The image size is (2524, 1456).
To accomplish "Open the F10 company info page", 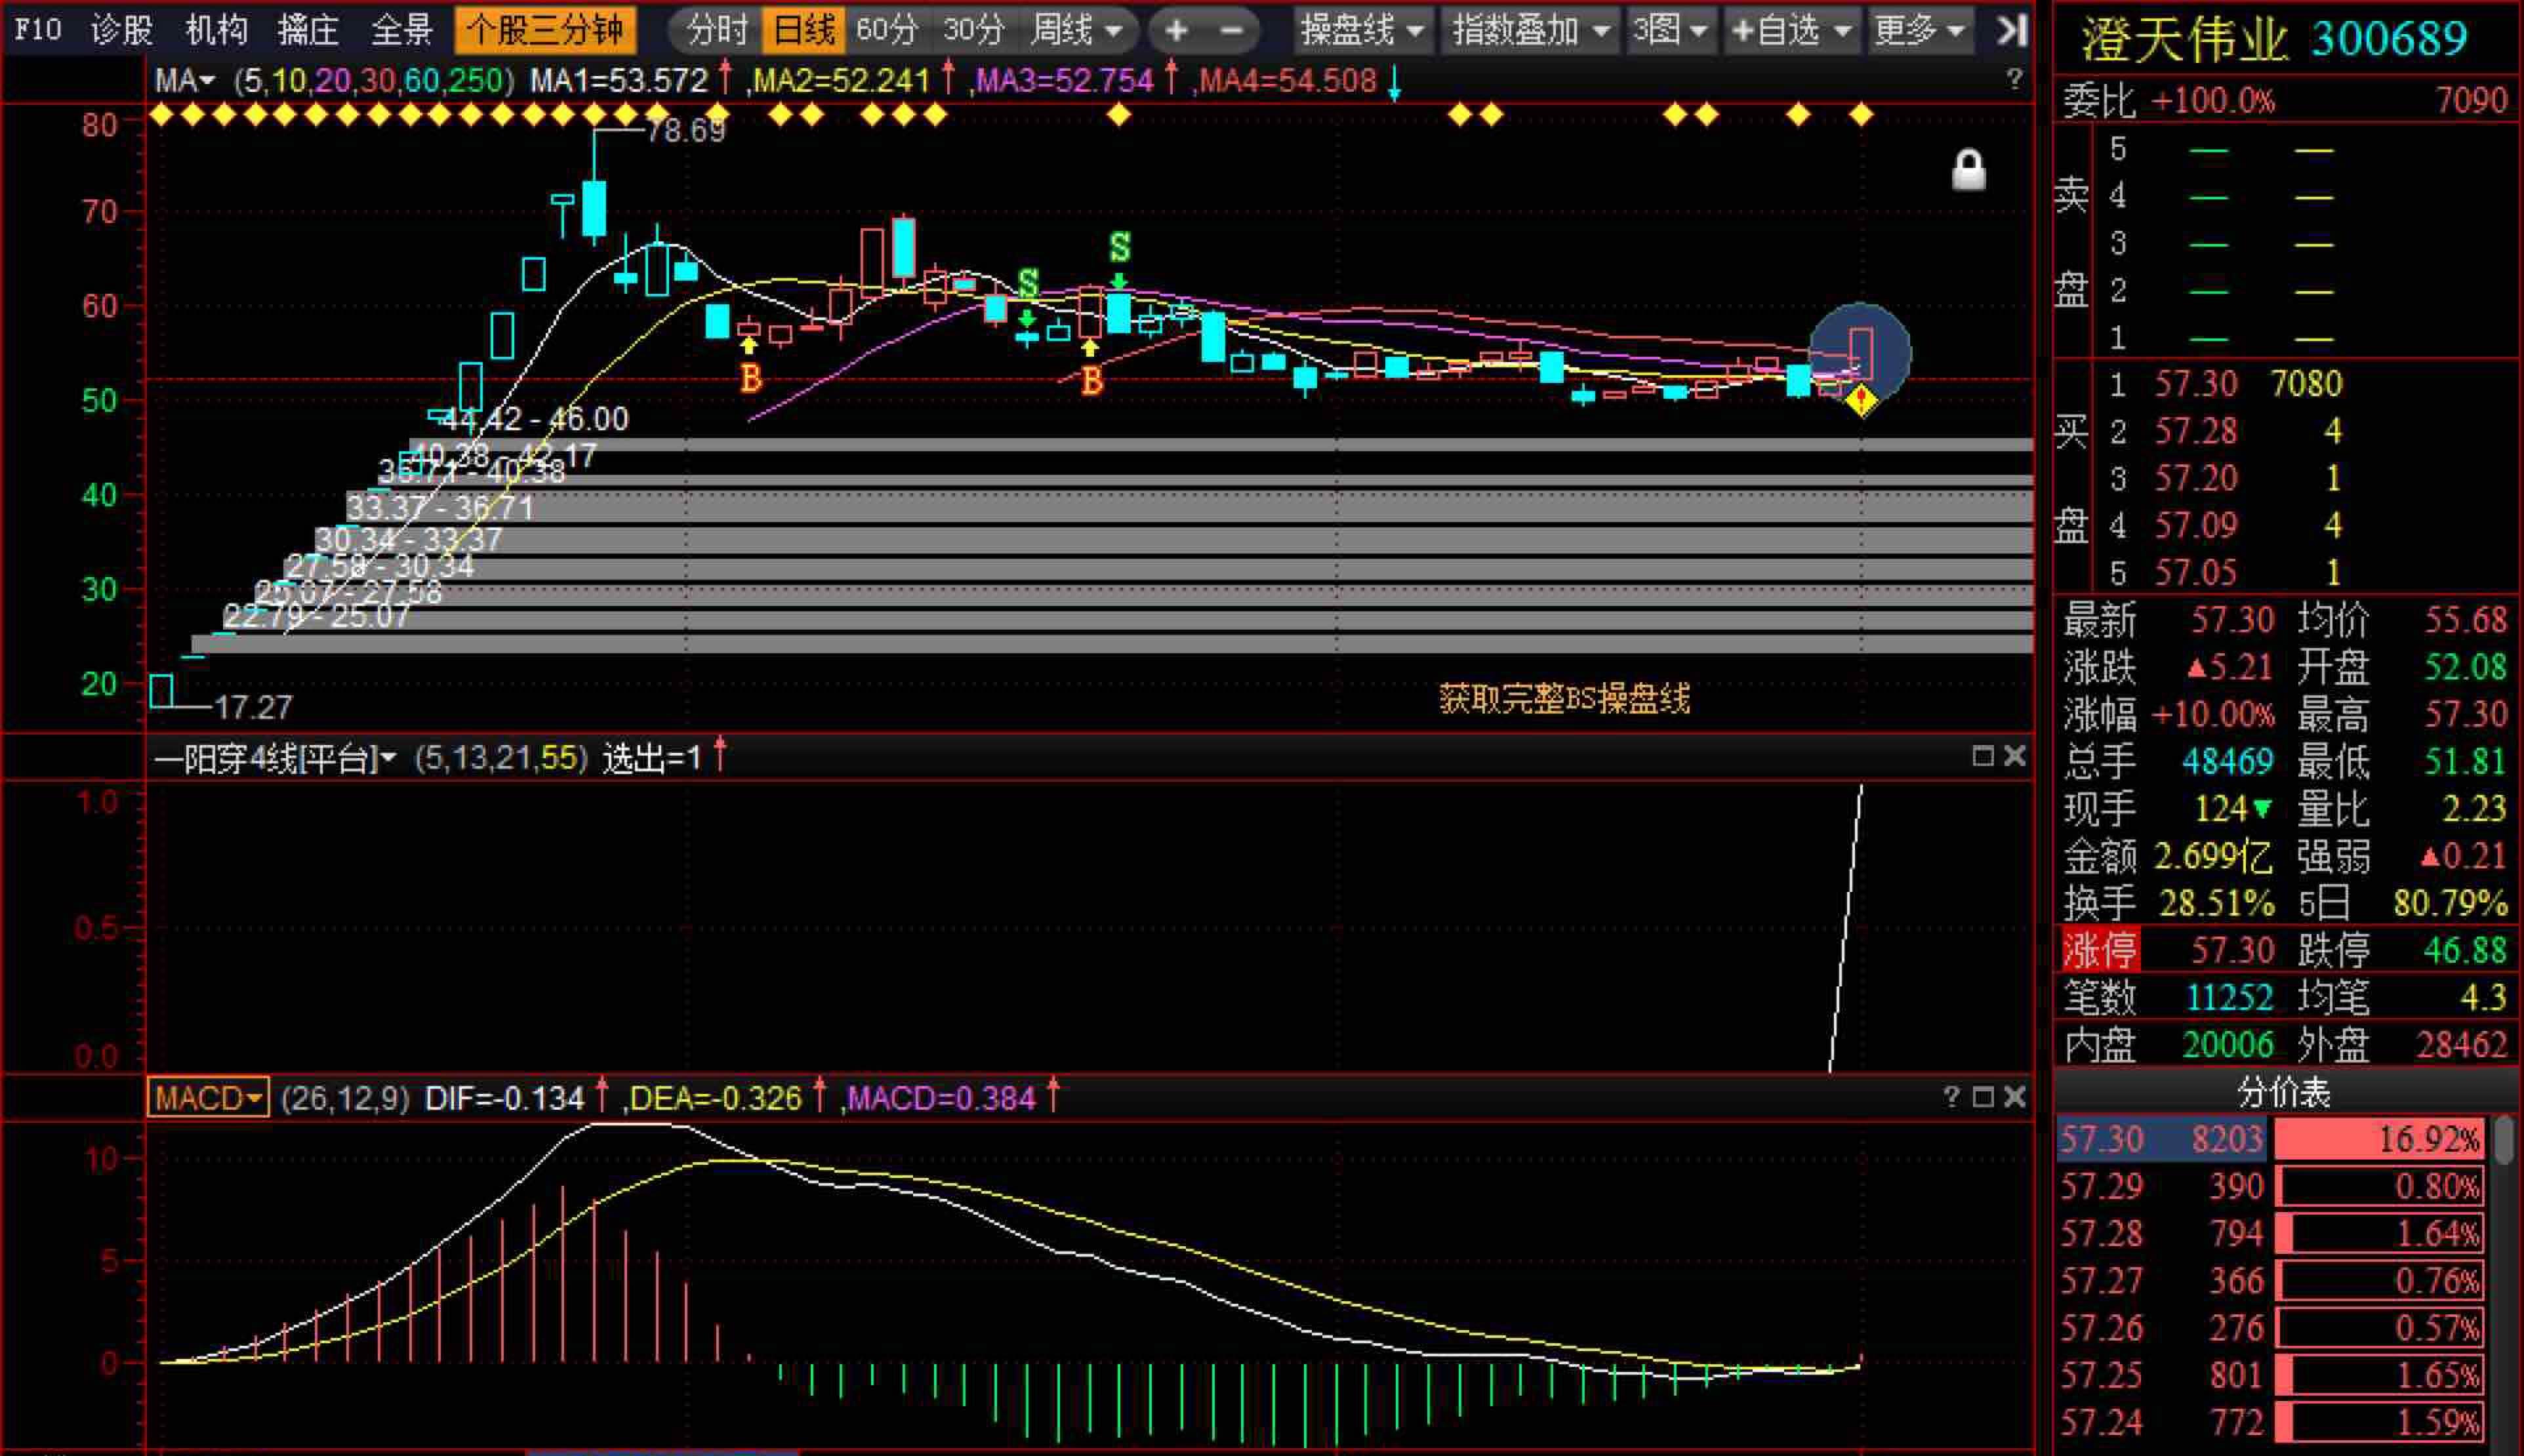I will coord(38,30).
